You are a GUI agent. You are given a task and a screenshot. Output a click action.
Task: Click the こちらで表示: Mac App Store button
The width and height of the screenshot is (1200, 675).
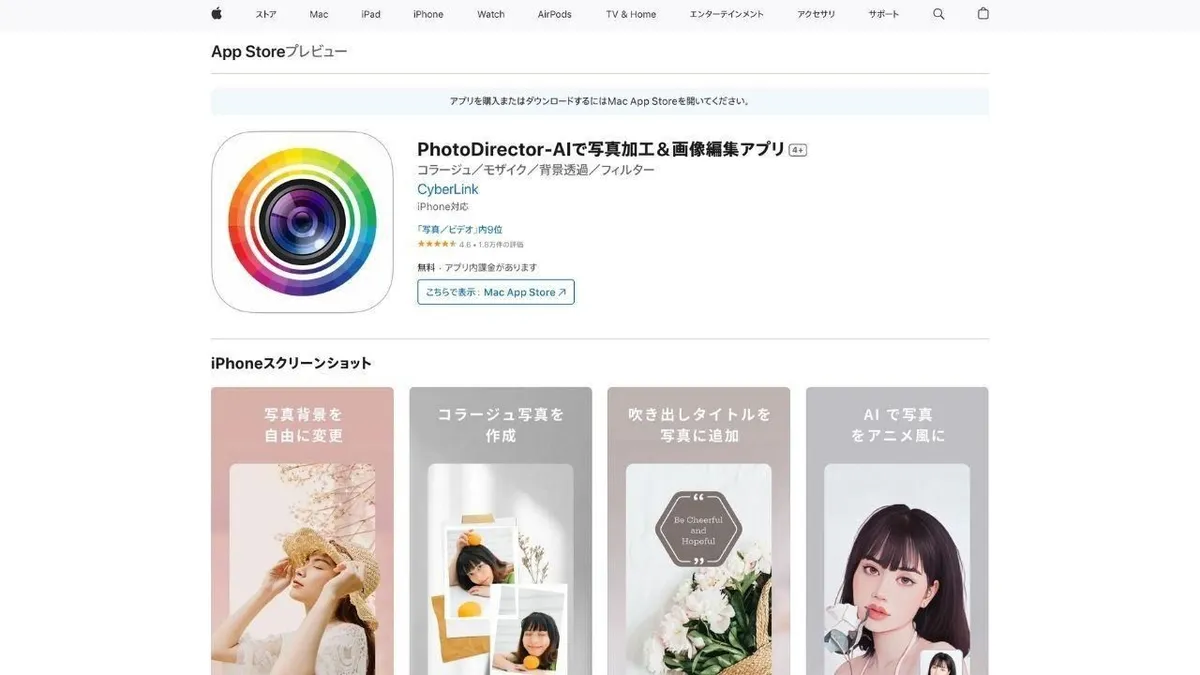point(496,292)
